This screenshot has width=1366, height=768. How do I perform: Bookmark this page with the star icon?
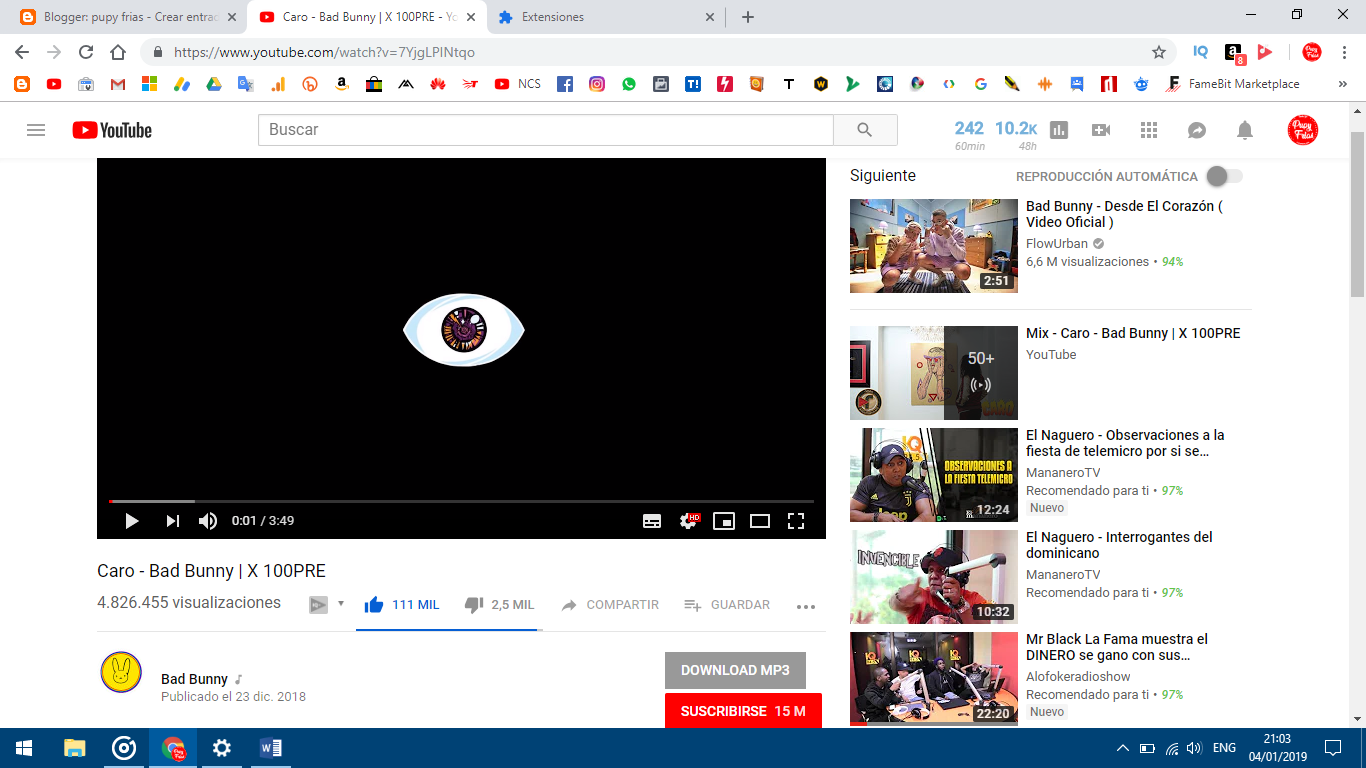click(x=1159, y=52)
